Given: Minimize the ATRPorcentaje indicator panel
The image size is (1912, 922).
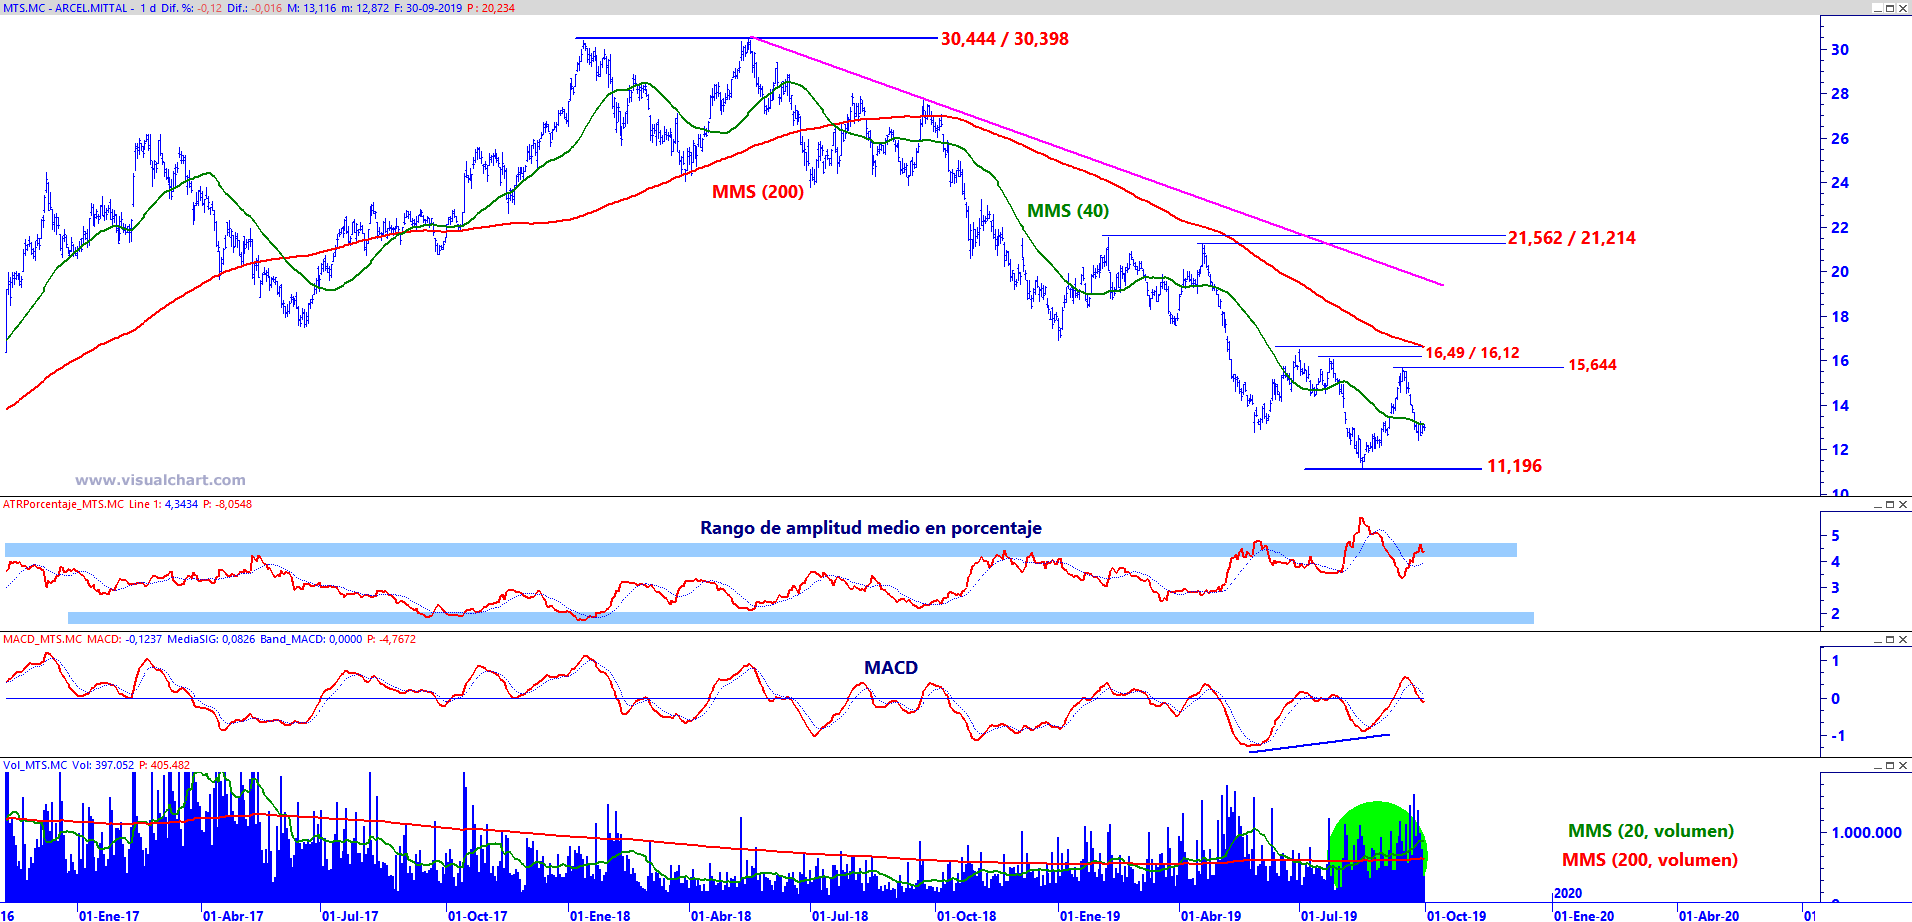Looking at the screenshot, I should click(1877, 504).
